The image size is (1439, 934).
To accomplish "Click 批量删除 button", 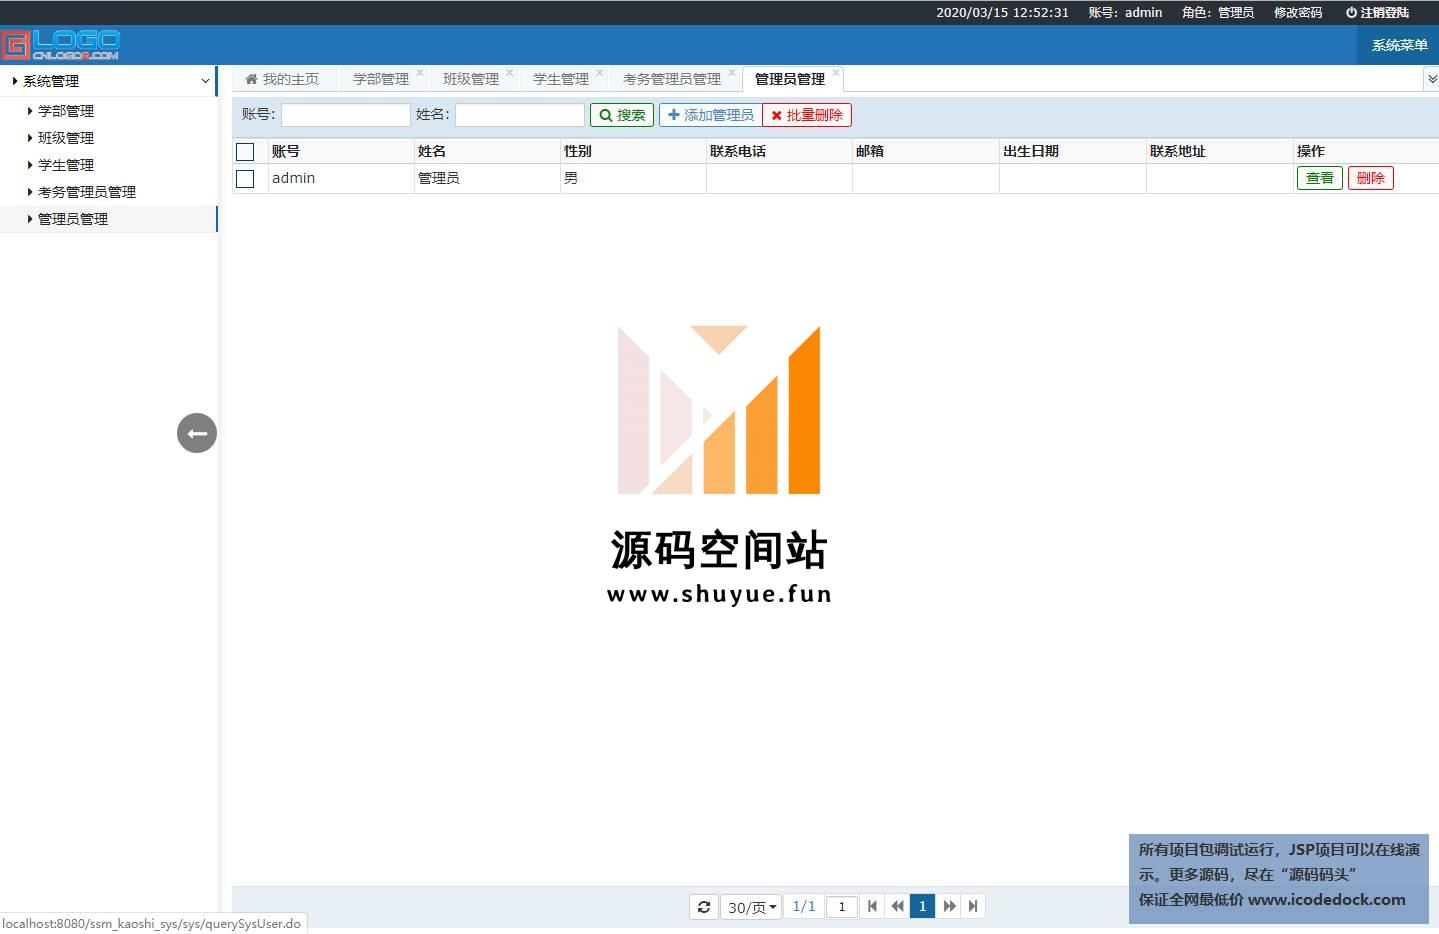I will coord(806,115).
